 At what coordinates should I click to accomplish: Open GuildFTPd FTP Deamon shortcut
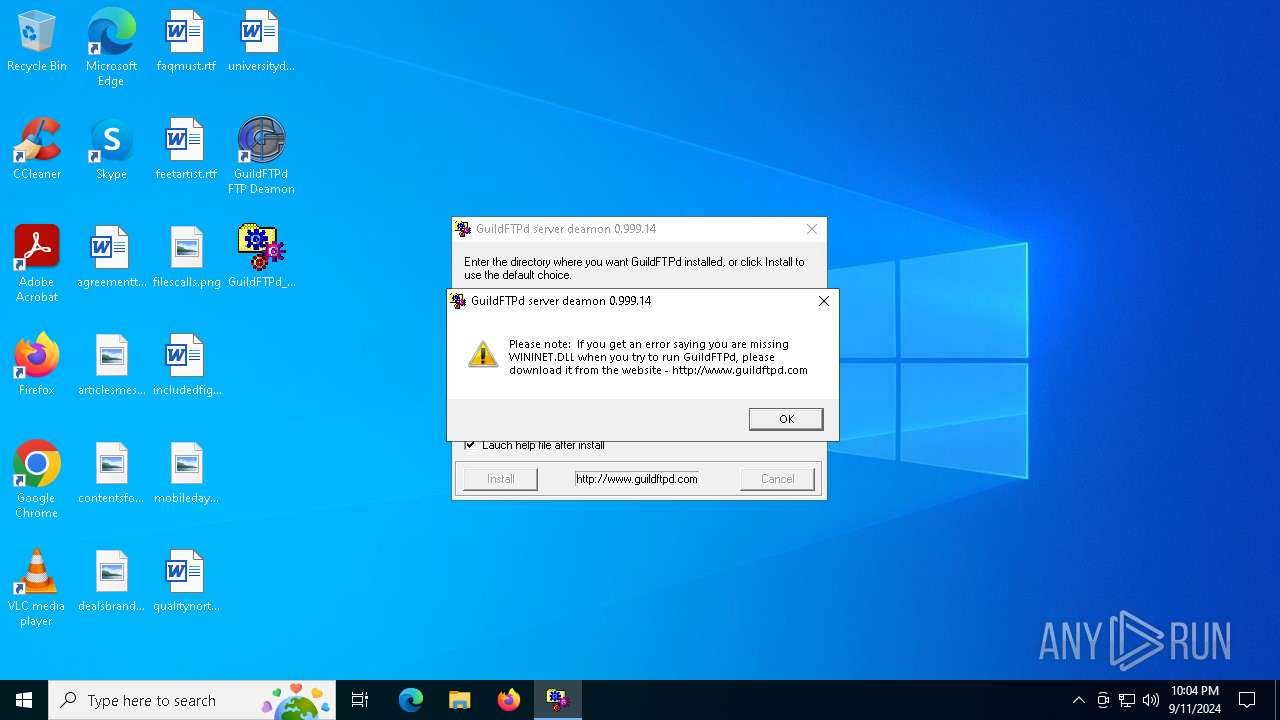[261, 155]
